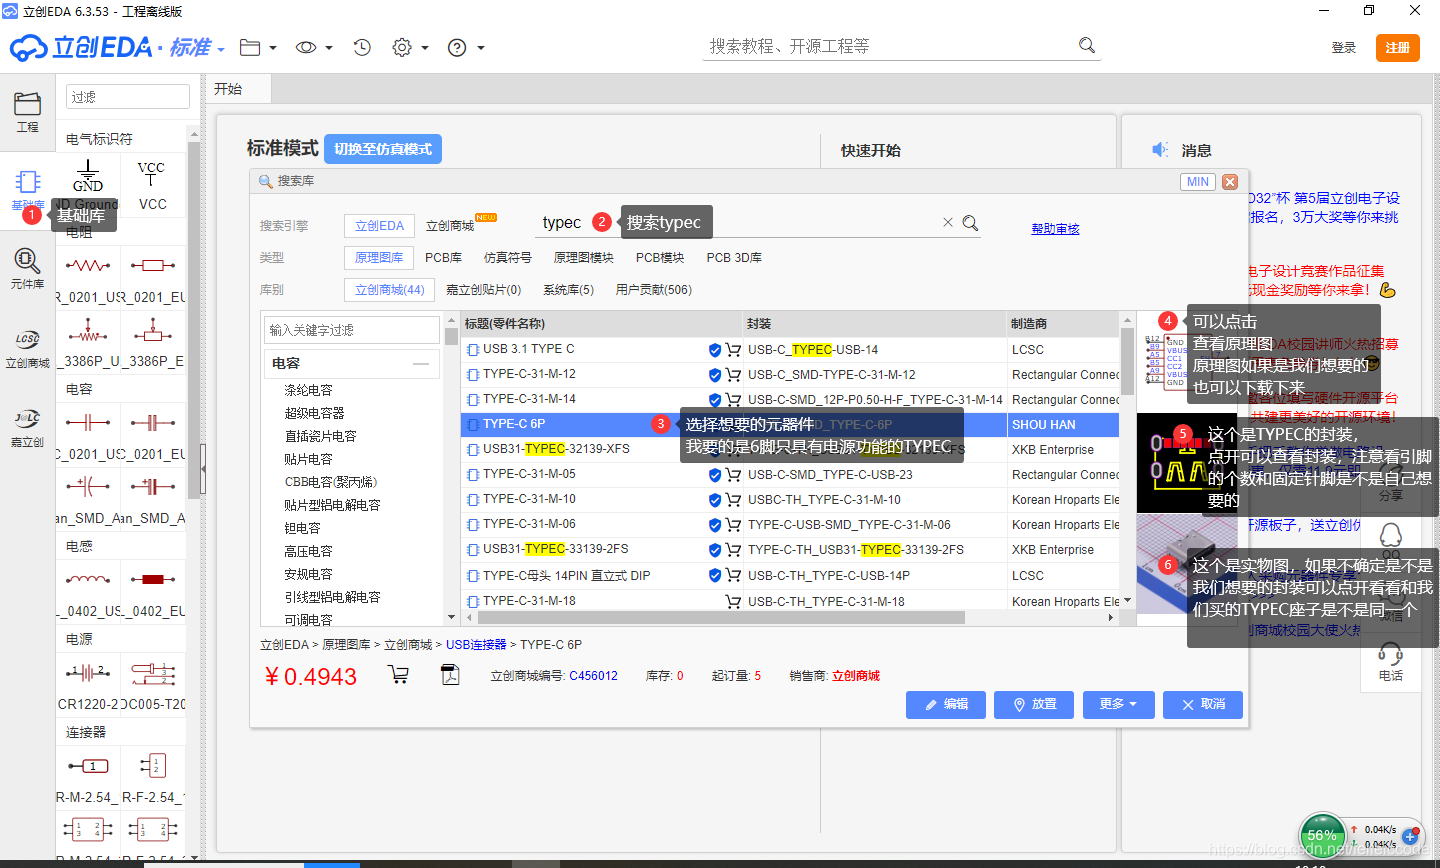Click USB连接器 breadcrumb link
This screenshot has height=868, width=1440.
coord(476,645)
